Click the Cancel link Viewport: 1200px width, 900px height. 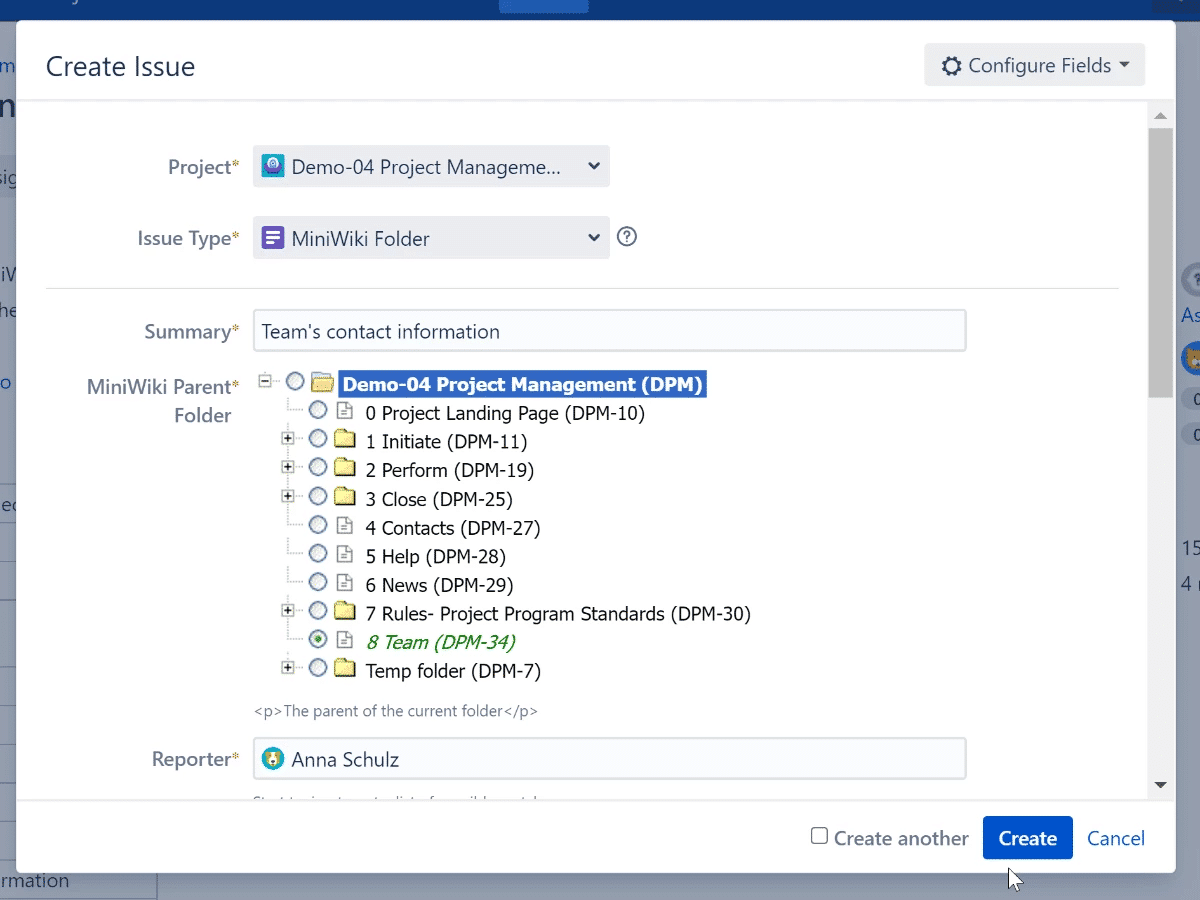[x=1116, y=838]
